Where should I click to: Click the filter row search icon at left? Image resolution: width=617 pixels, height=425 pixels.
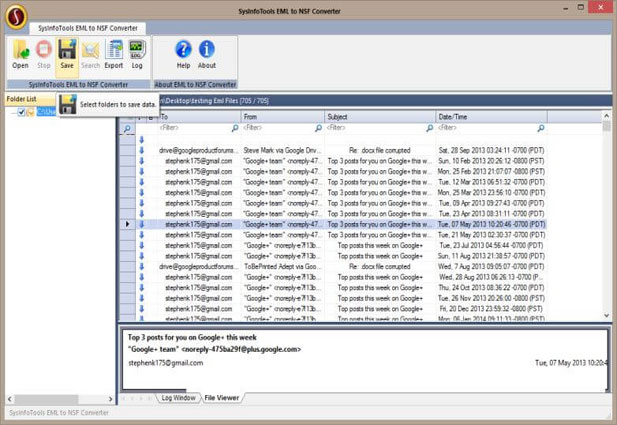point(127,129)
